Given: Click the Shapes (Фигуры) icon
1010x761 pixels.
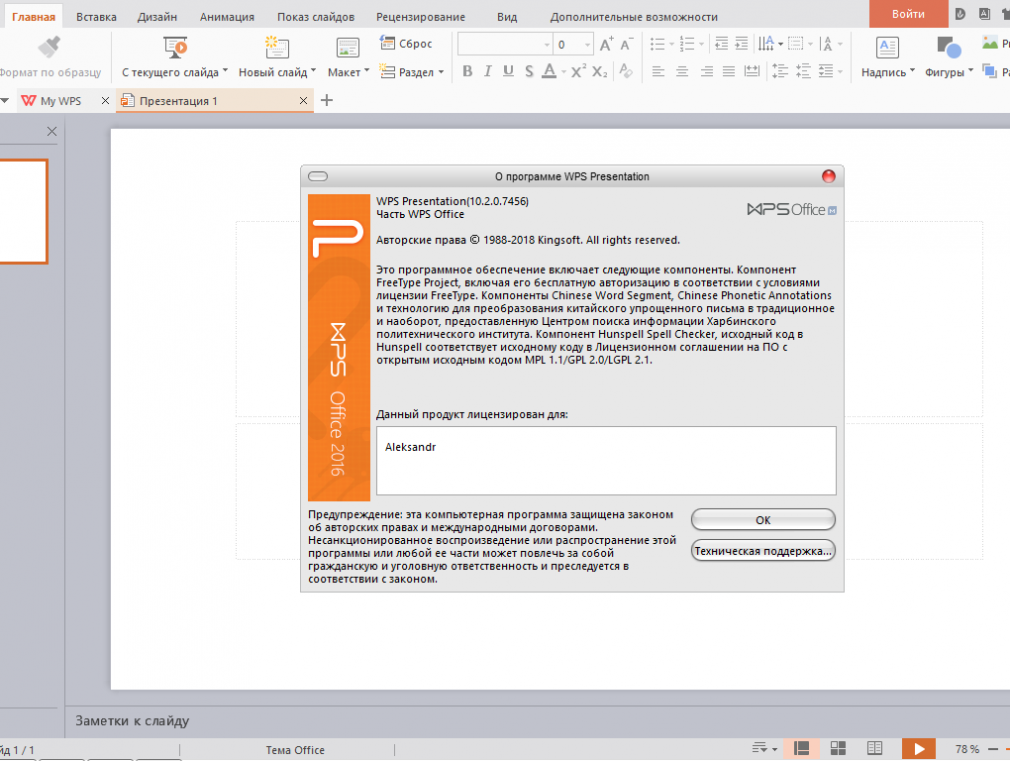Looking at the screenshot, I should click(x=948, y=47).
